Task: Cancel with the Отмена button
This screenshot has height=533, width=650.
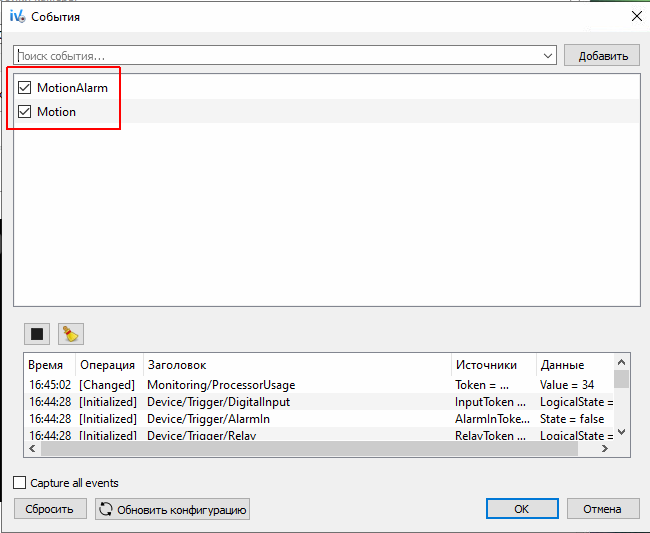Action: click(603, 509)
